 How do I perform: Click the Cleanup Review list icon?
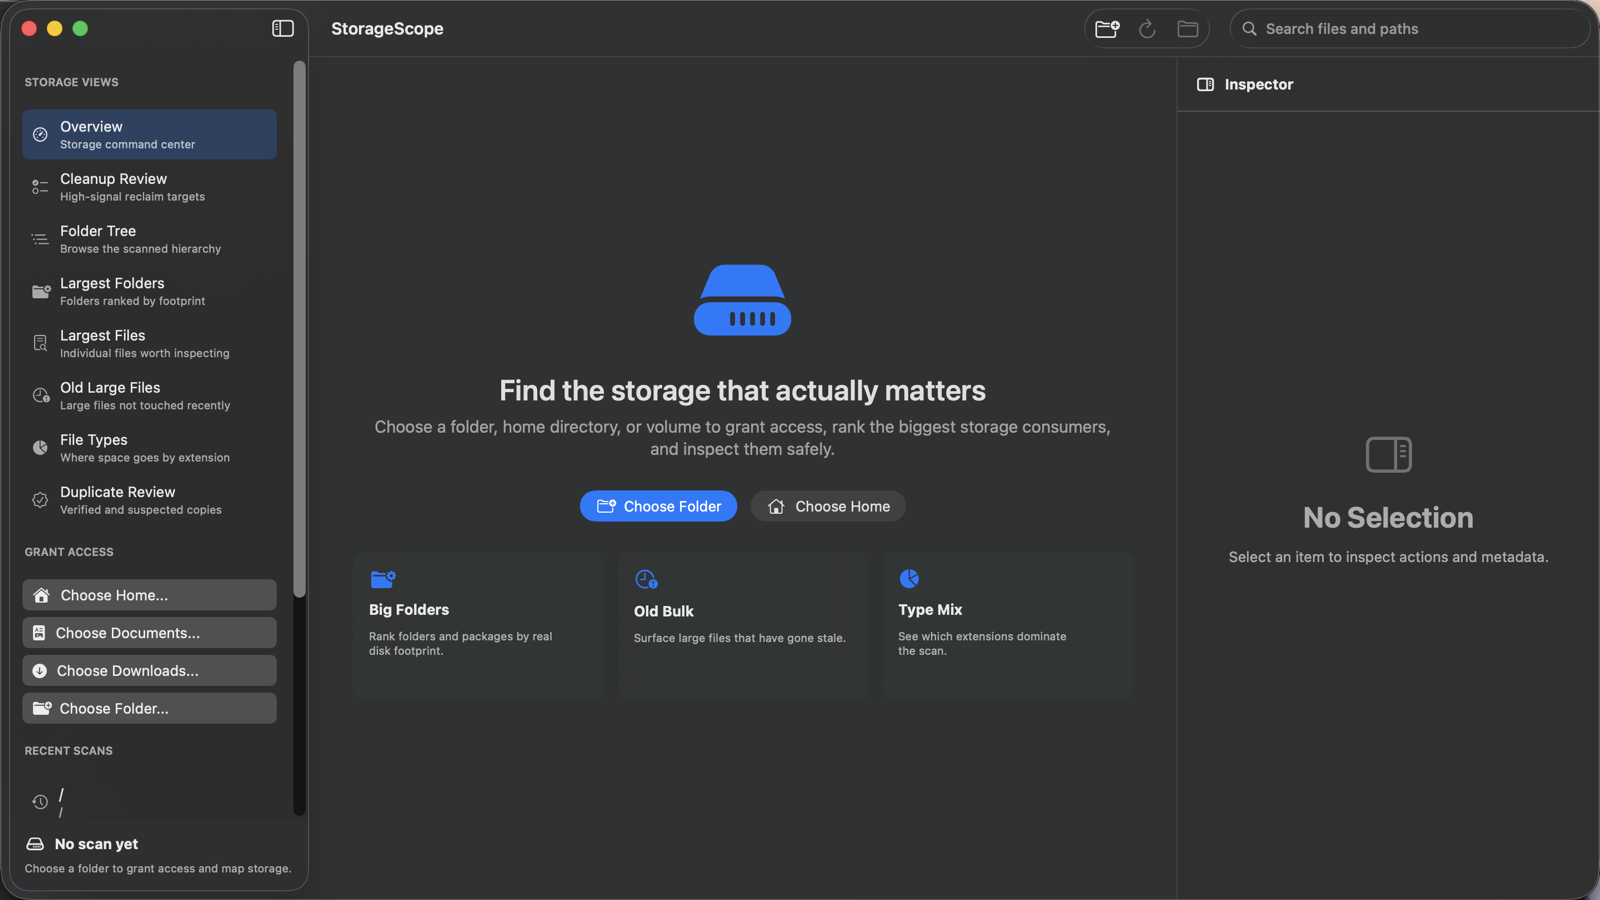[40, 187]
